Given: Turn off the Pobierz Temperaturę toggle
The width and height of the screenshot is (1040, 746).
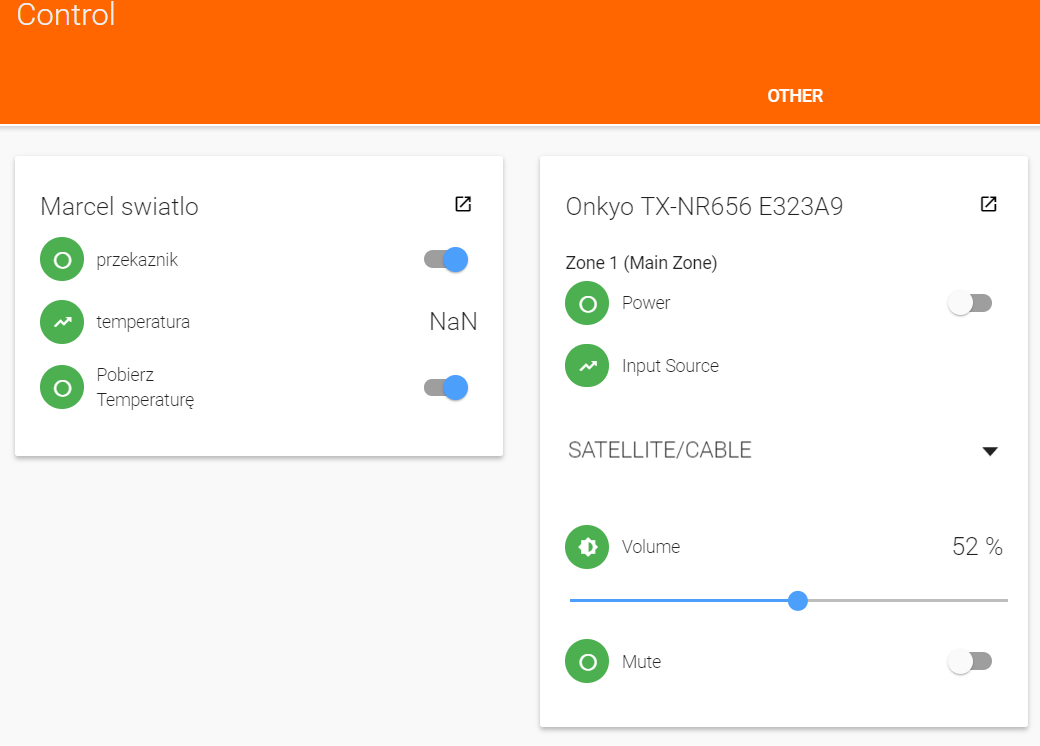Looking at the screenshot, I should 446,387.
